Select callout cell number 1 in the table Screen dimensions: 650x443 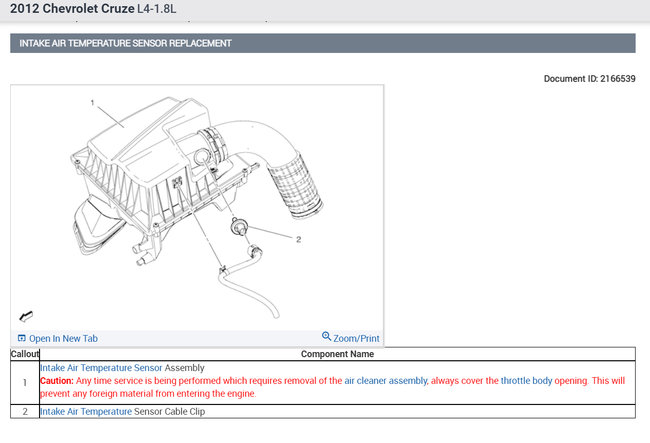pos(25,382)
